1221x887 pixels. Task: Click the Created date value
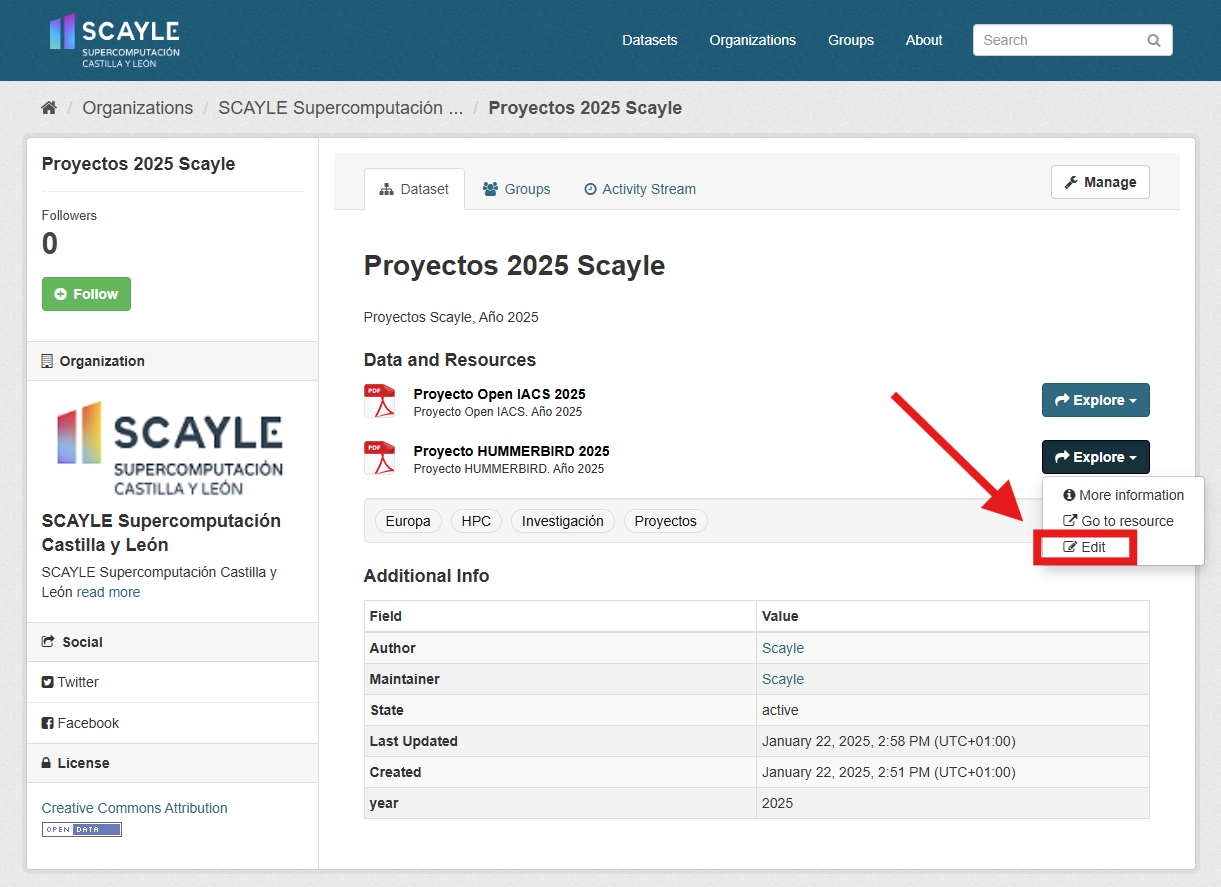[x=889, y=772]
